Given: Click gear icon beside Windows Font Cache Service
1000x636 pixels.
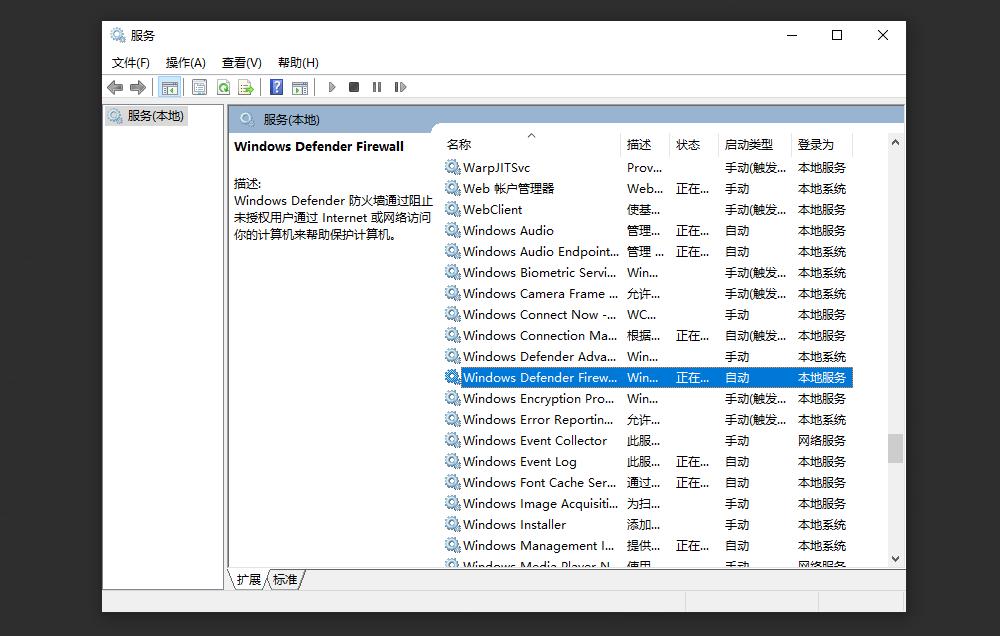Looking at the screenshot, I should pyautogui.click(x=452, y=482).
